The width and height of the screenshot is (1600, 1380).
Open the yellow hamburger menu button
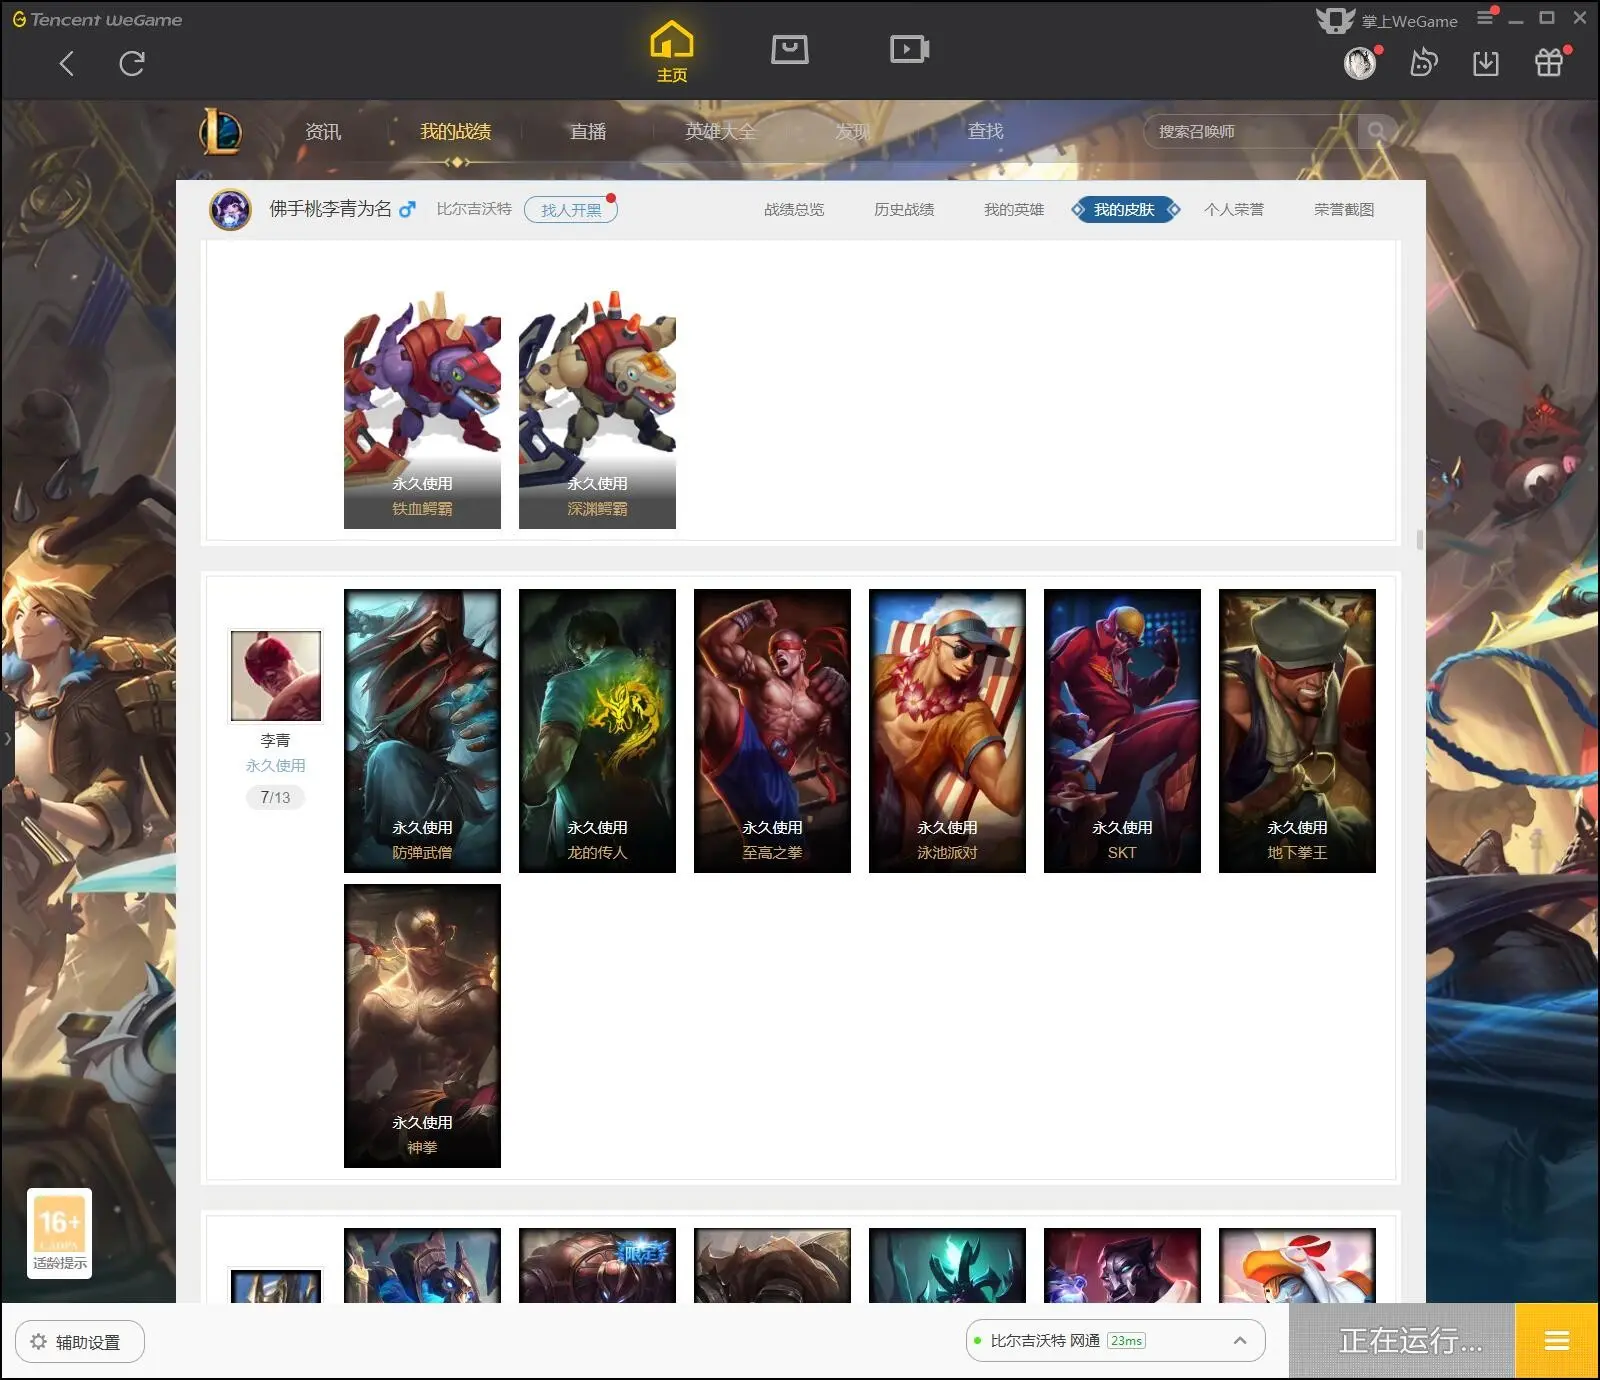point(1557,1341)
